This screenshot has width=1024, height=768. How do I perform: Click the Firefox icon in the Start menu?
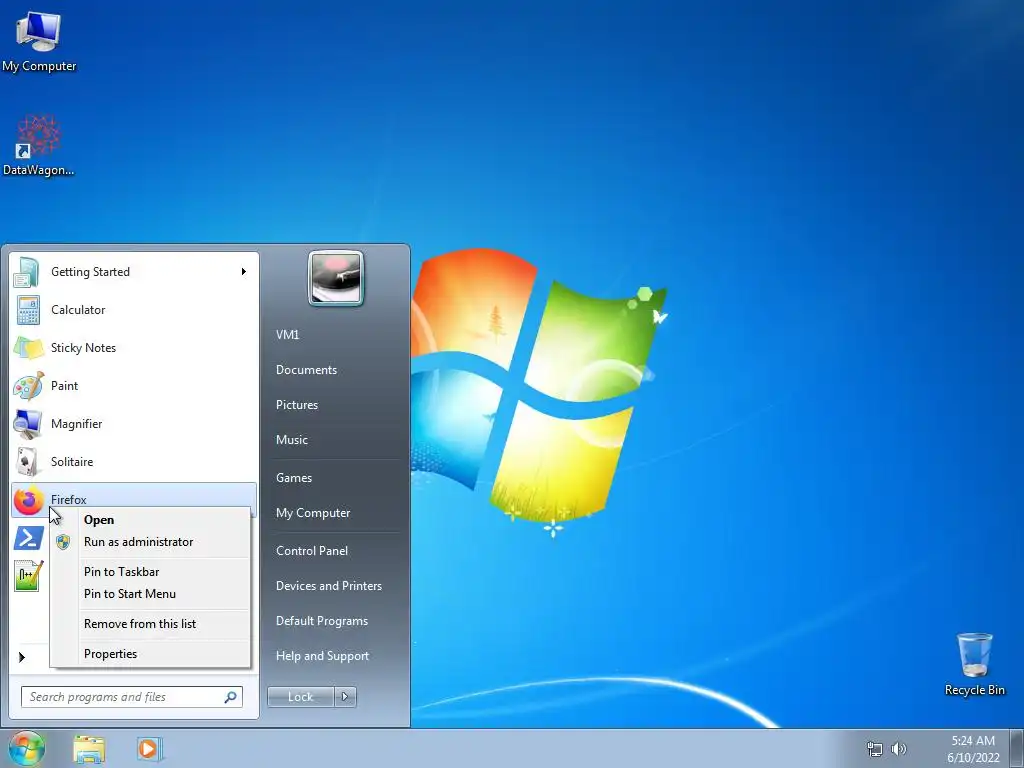click(x=28, y=501)
